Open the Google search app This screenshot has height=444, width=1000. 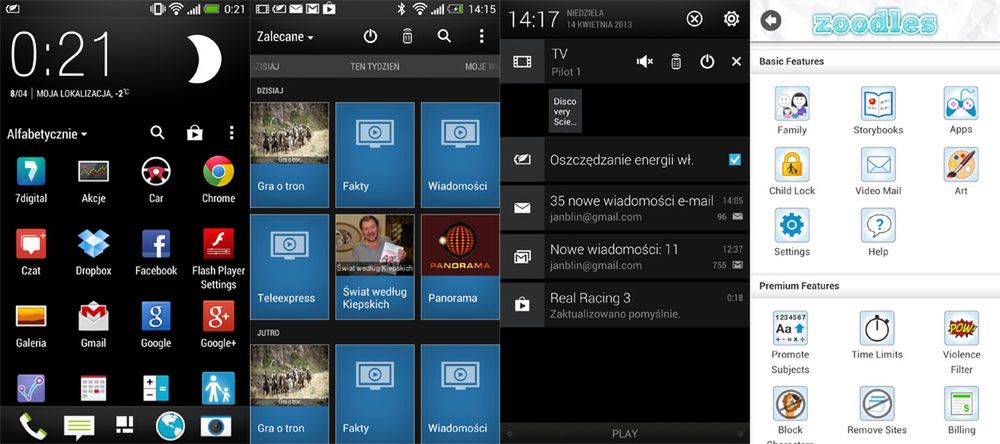click(156, 325)
